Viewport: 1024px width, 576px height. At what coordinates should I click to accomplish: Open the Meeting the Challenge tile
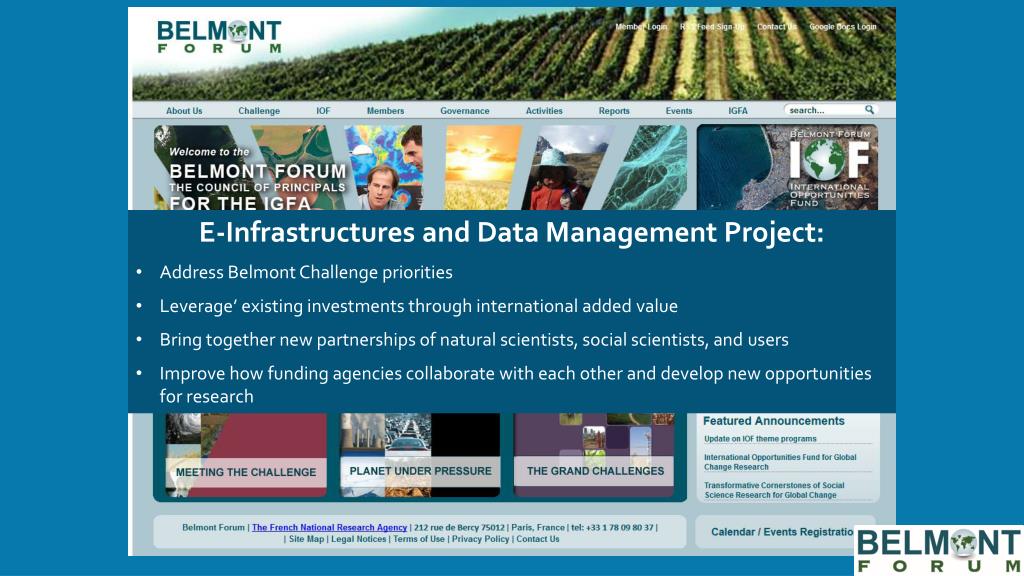[x=246, y=456]
